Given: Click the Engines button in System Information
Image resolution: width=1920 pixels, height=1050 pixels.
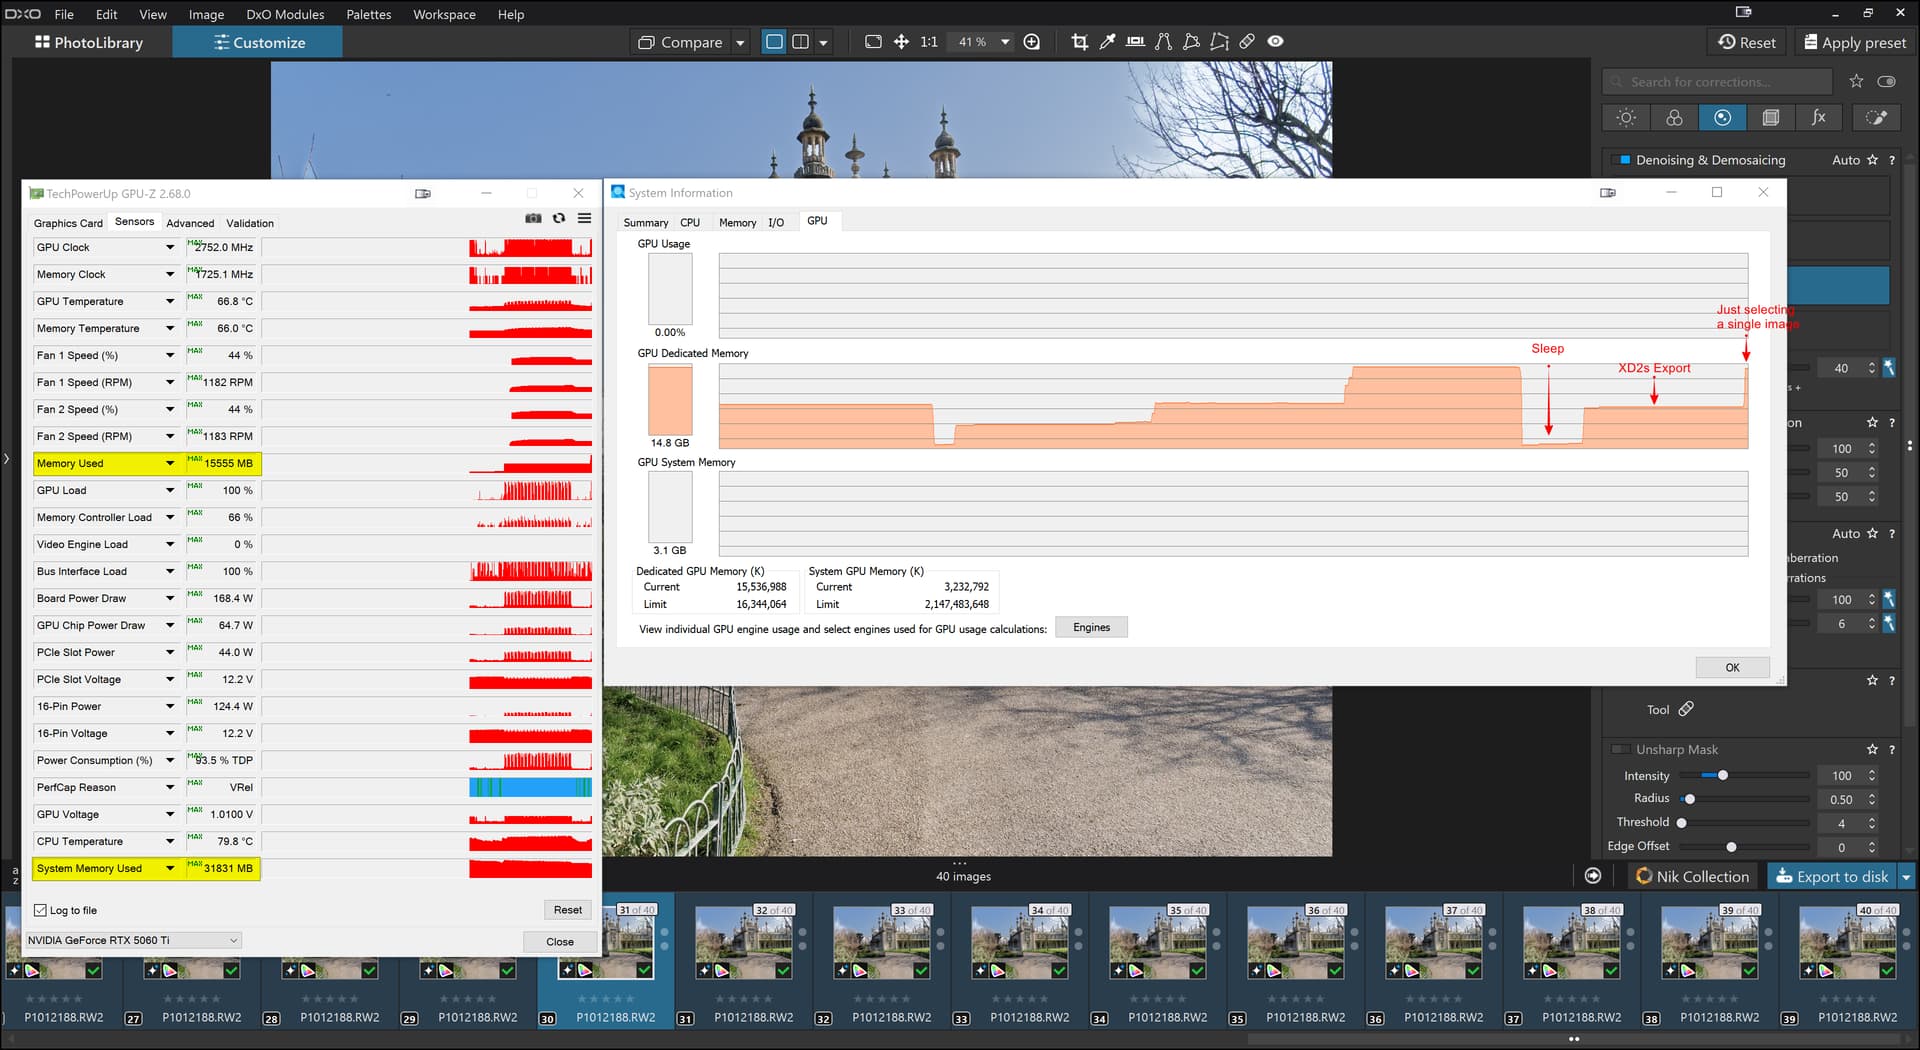Looking at the screenshot, I should pyautogui.click(x=1091, y=628).
